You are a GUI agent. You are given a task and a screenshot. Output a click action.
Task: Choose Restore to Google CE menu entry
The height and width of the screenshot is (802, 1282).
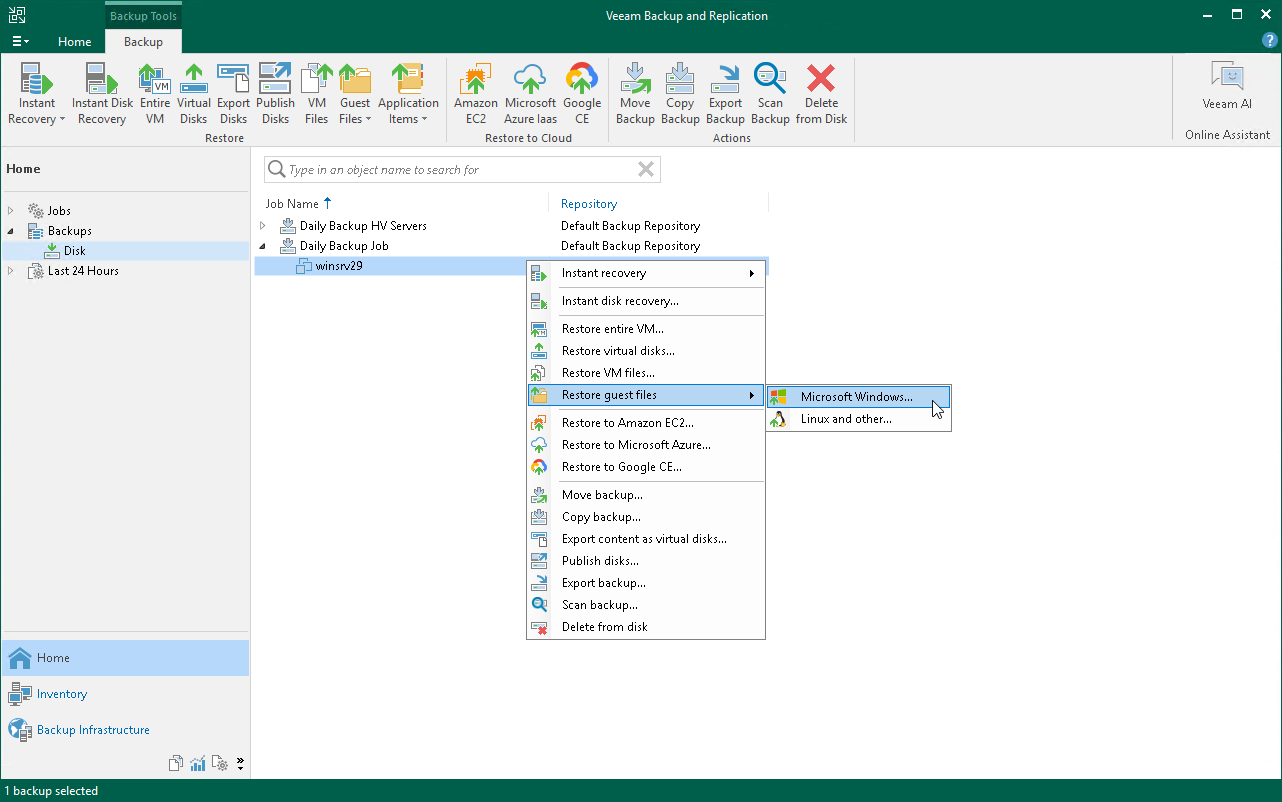[646, 467]
